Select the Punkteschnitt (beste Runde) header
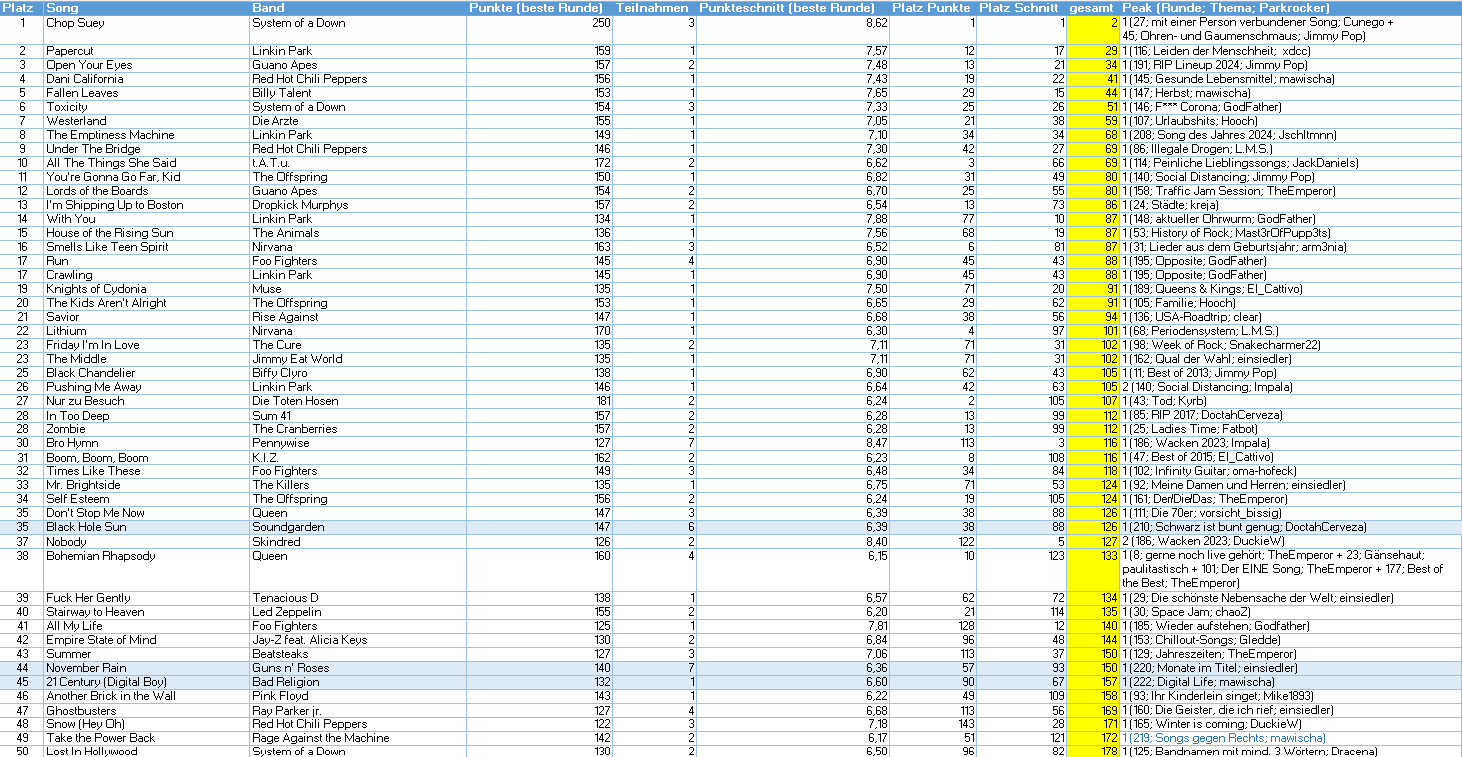 786,8
